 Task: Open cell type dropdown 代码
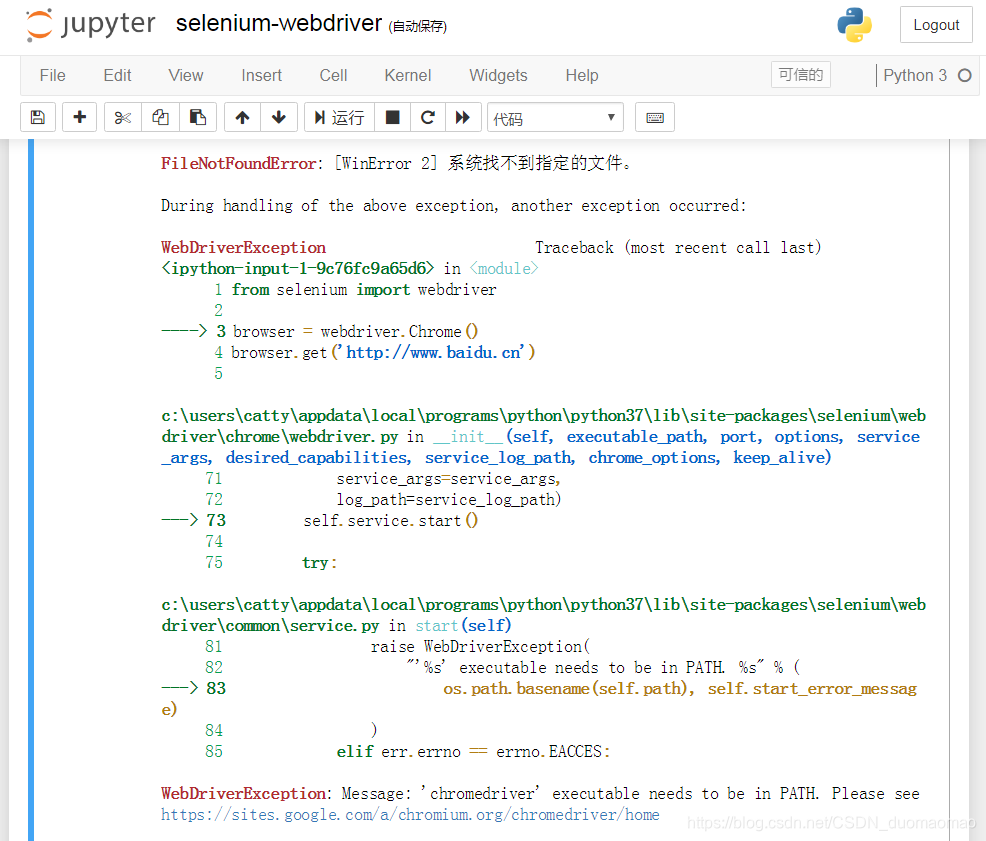[555, 118]
